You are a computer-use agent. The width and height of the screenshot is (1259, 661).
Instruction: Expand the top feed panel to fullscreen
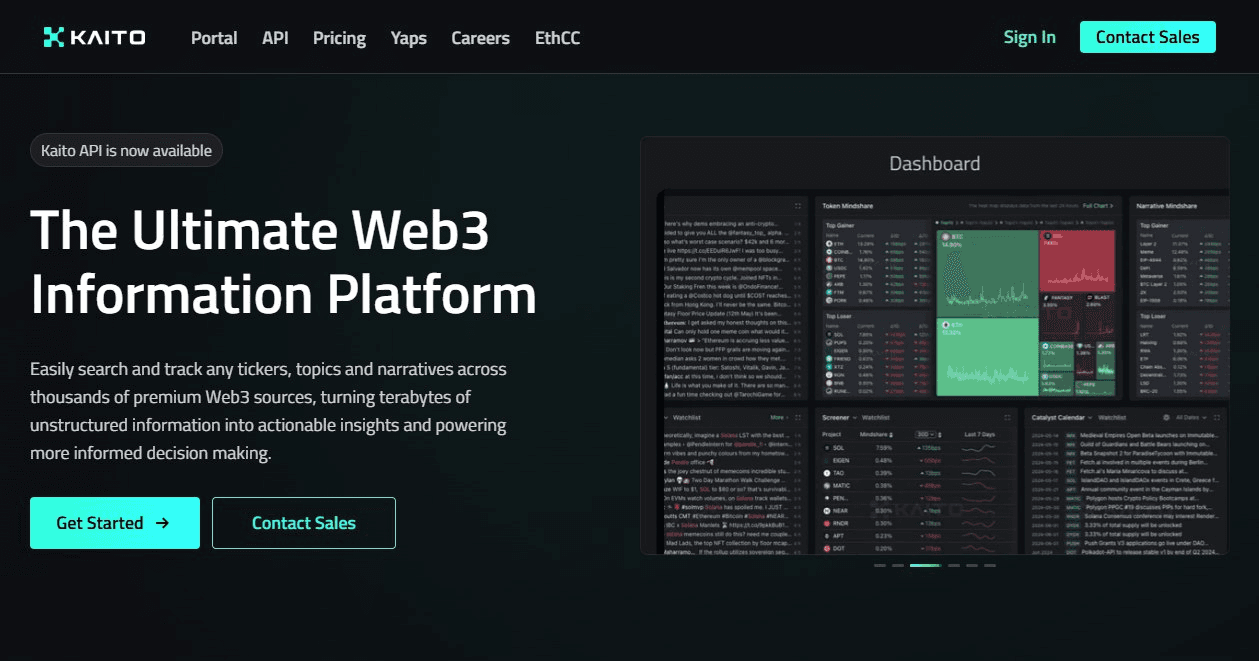tap(798, 206)
